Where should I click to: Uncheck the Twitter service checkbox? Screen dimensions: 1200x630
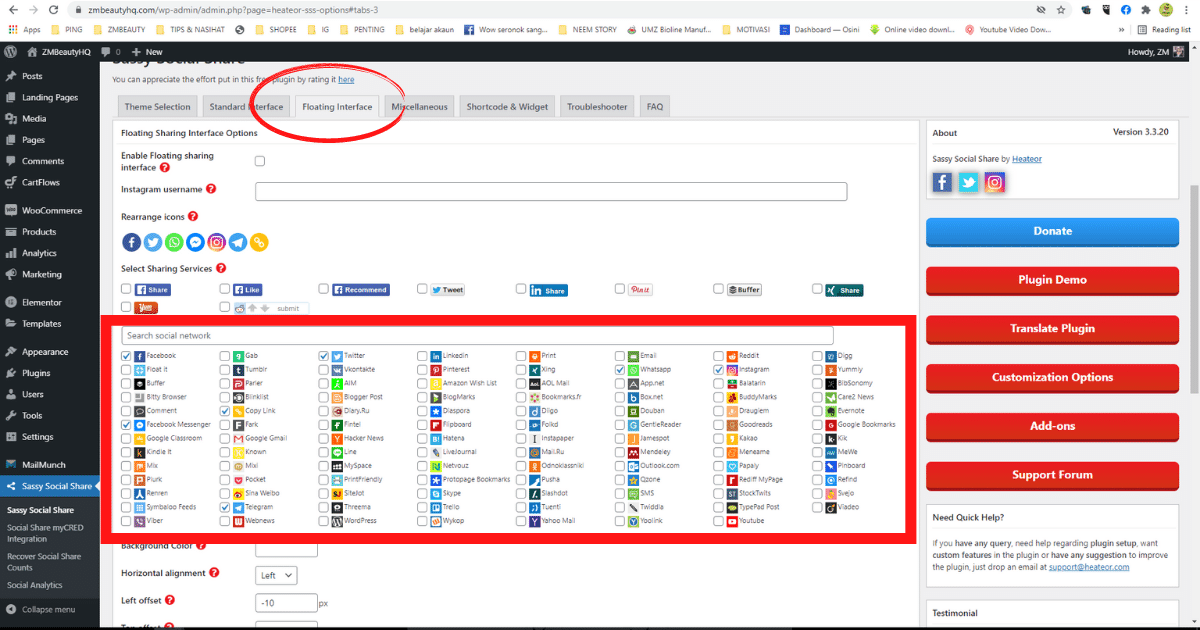pos(324,356)
